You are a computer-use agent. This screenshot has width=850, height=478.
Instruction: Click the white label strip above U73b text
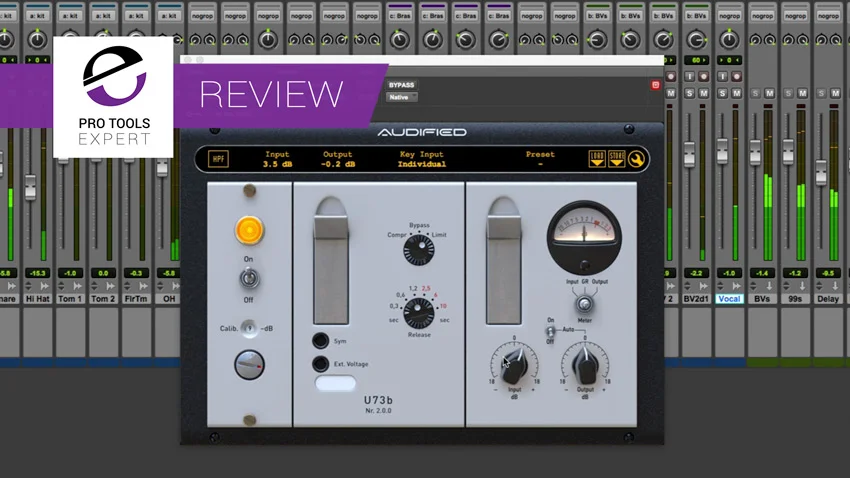click(336, 383)
